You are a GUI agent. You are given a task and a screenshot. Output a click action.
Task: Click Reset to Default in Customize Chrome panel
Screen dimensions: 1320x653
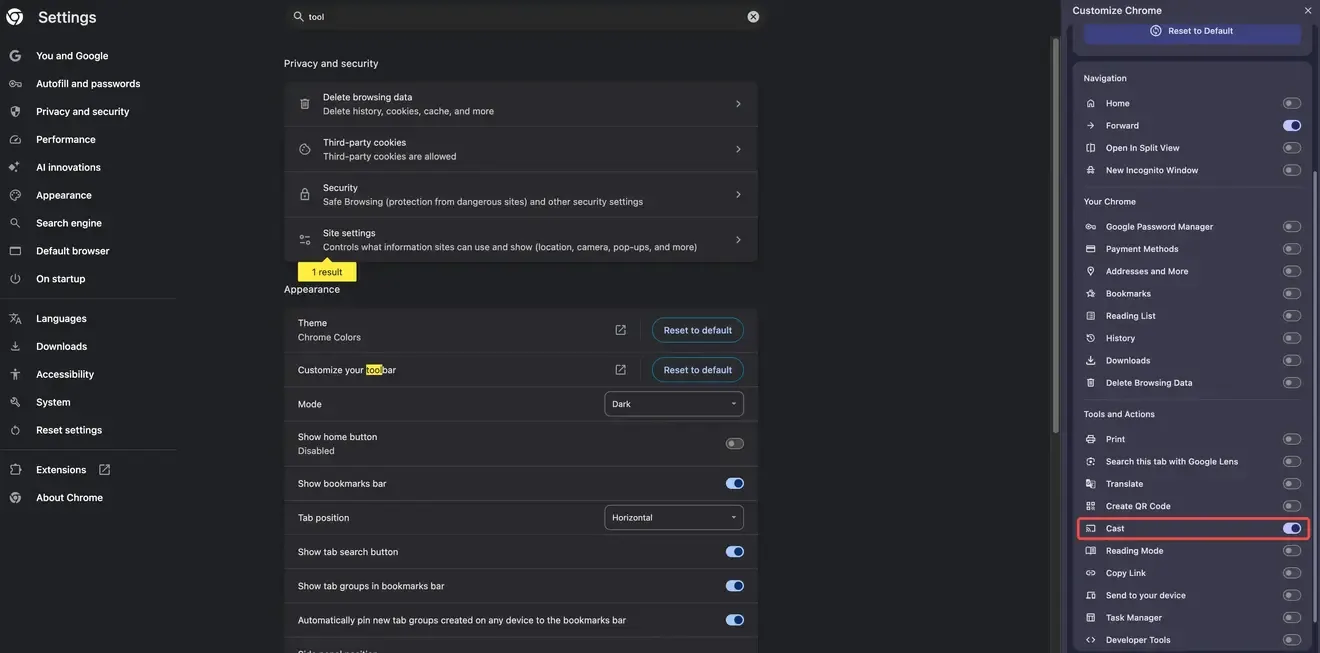[1192, 31]
